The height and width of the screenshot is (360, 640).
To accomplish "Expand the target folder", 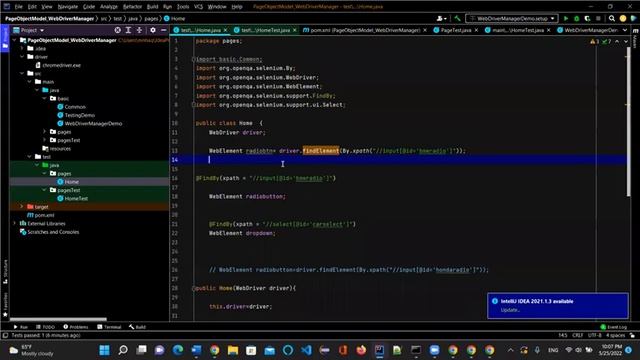I will coord(22,207).
